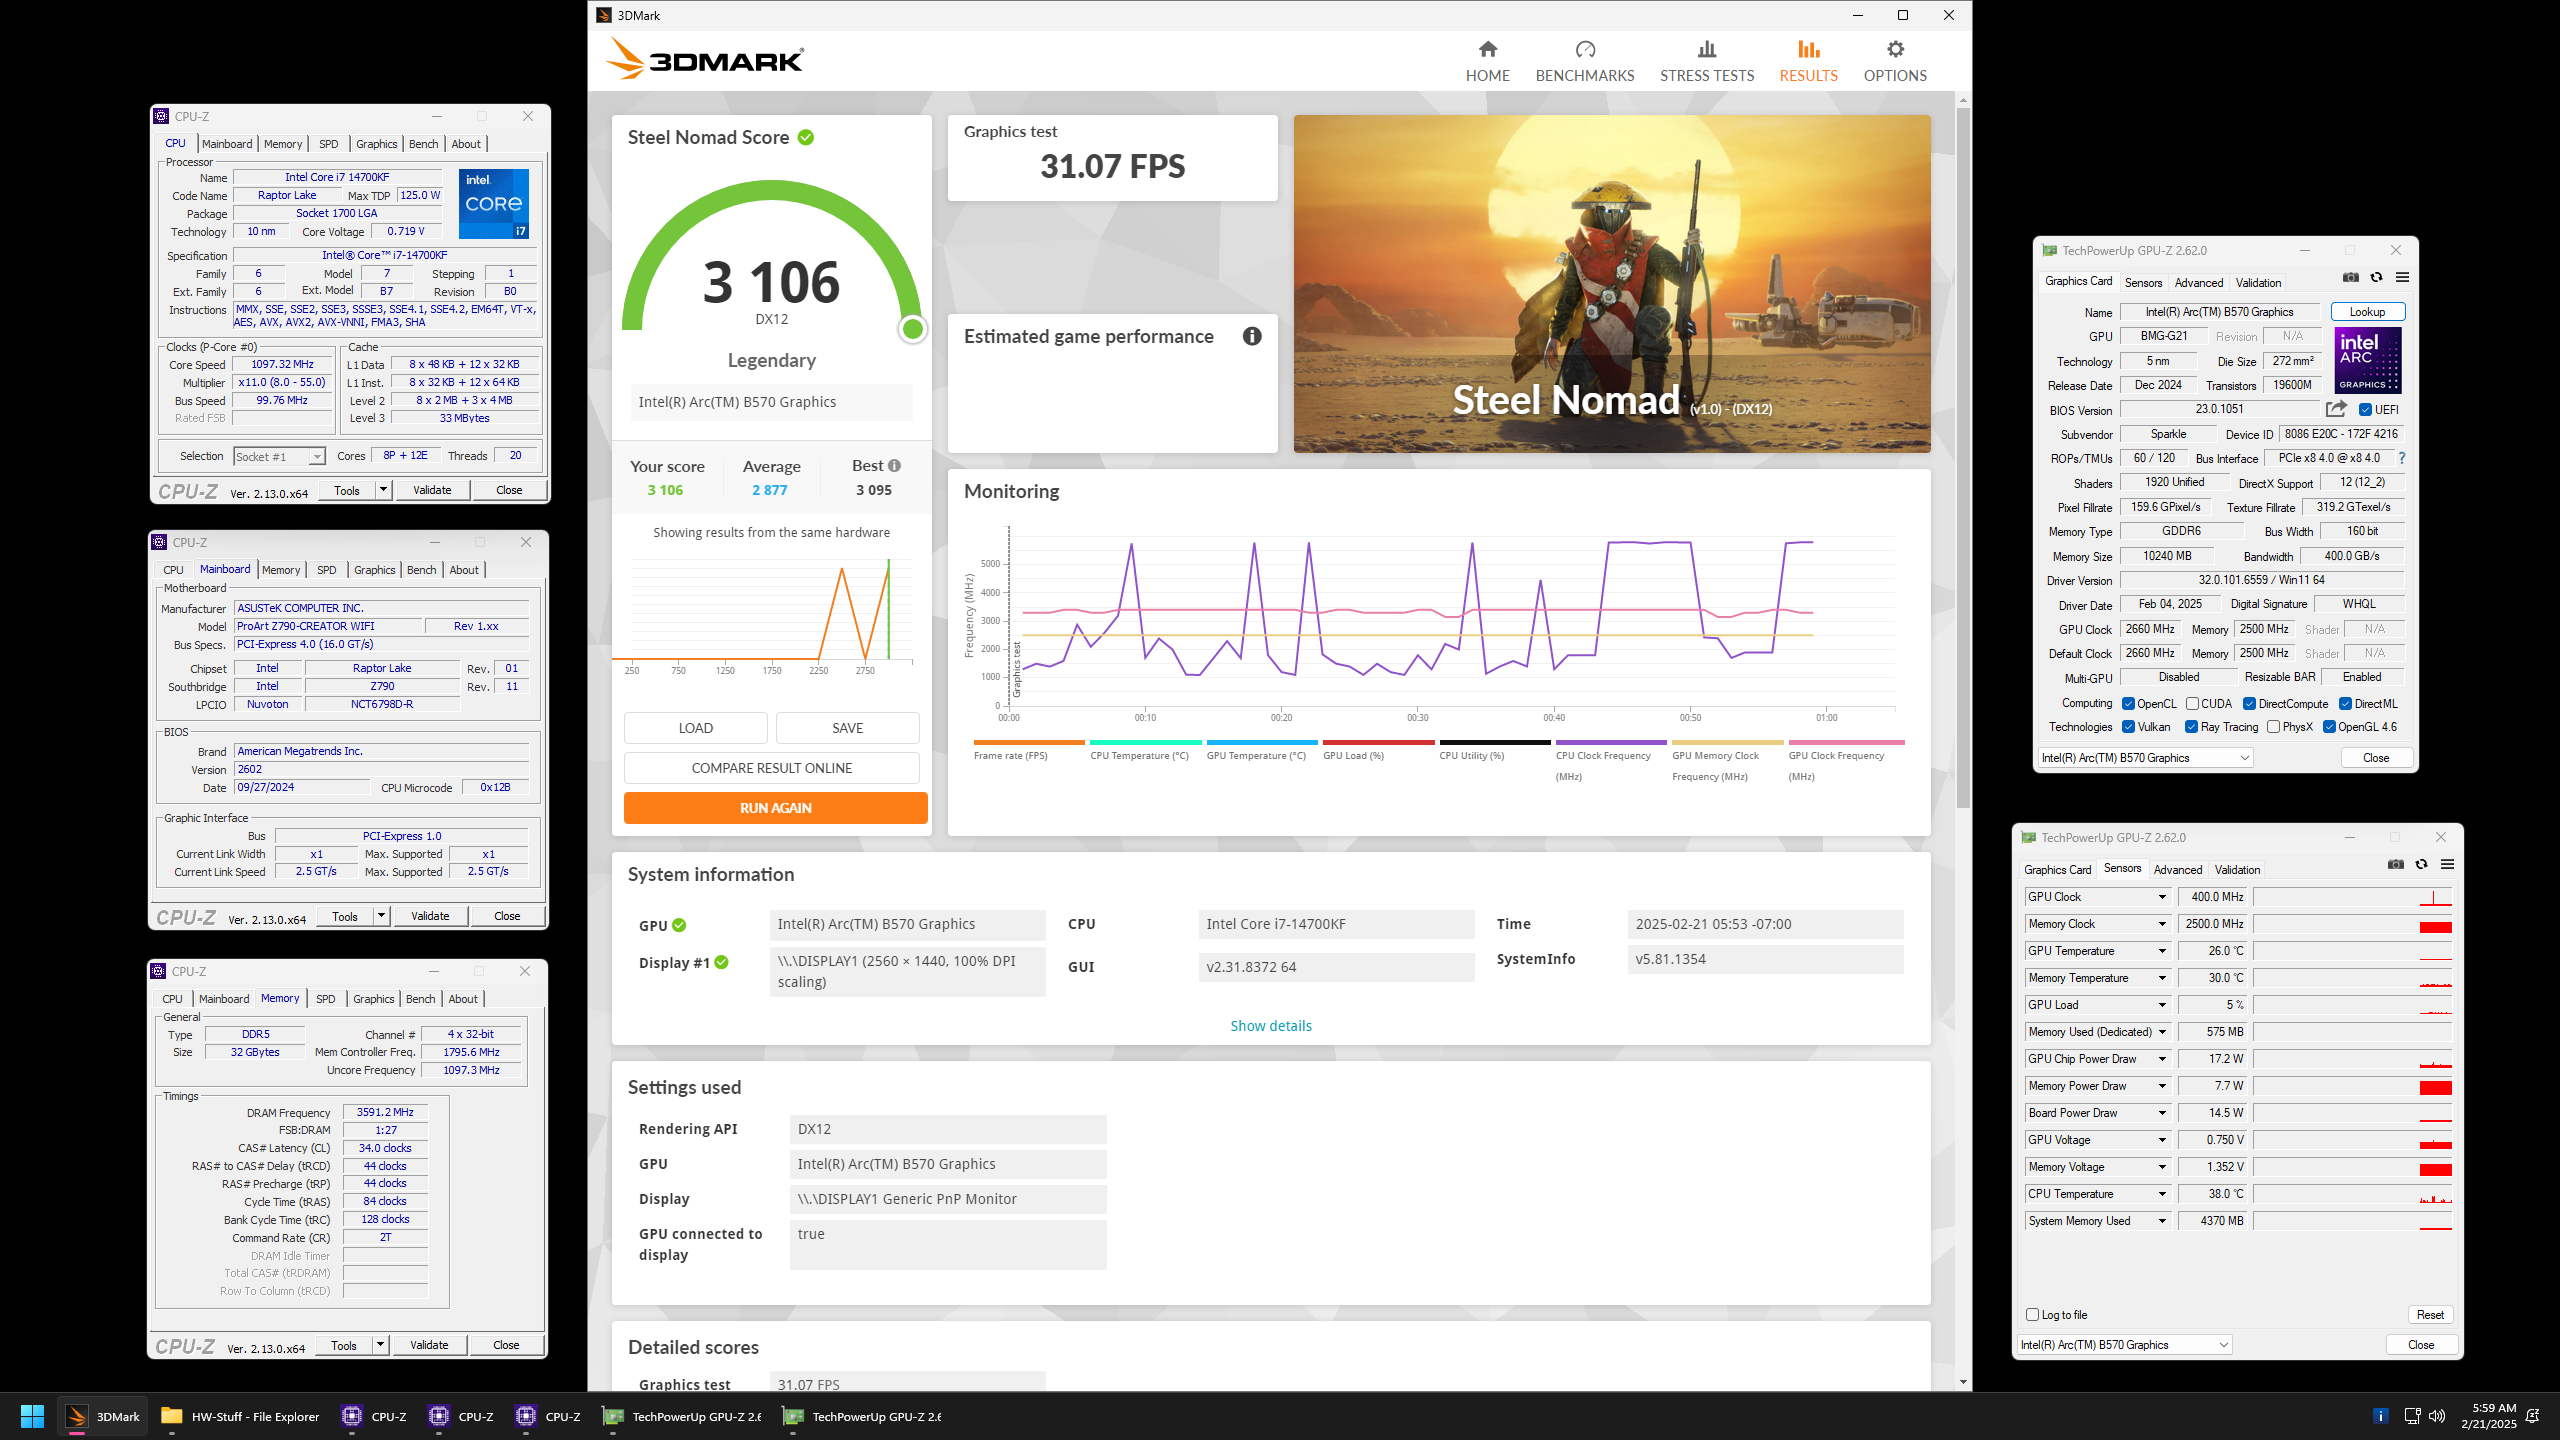Take screenshot with camera icon in GPU-Z Graphics Card window

click(x=2351, y=278)
